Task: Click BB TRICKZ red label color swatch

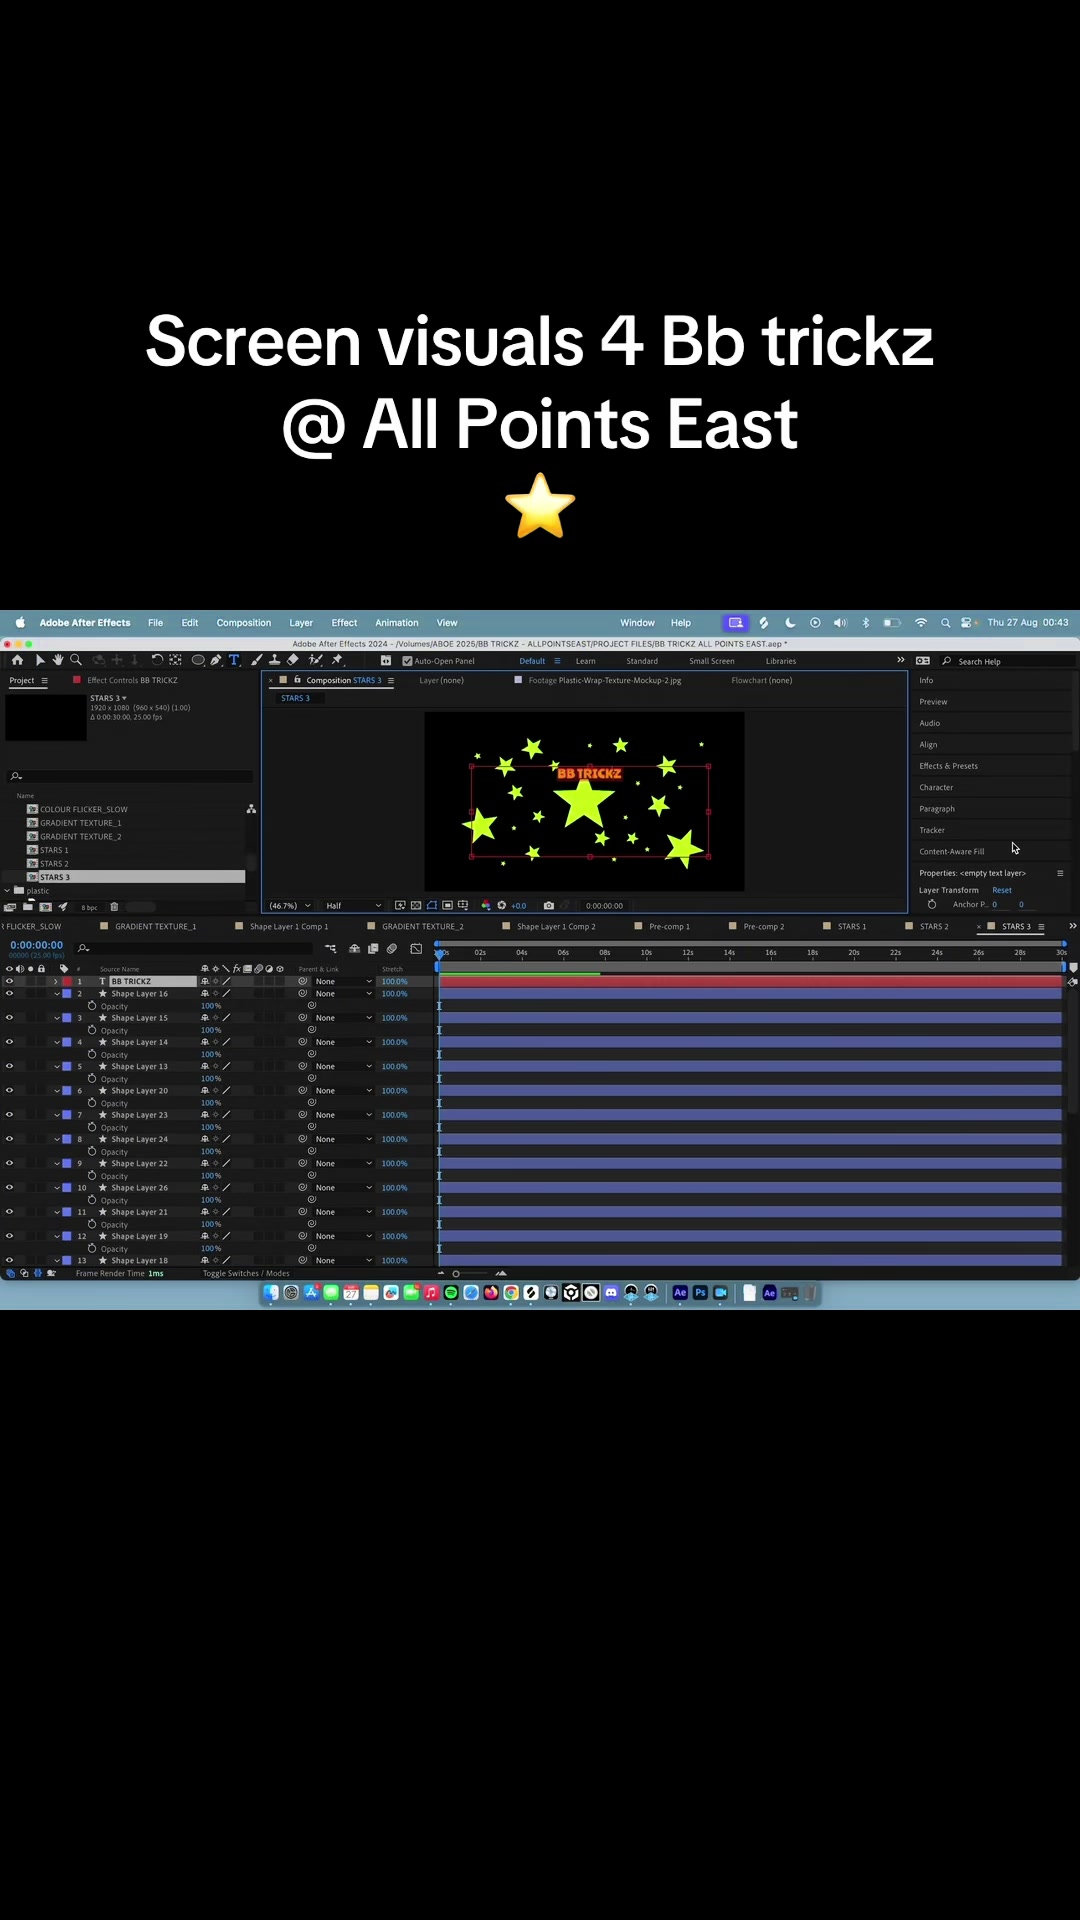Action: click(x=67, y=982)
